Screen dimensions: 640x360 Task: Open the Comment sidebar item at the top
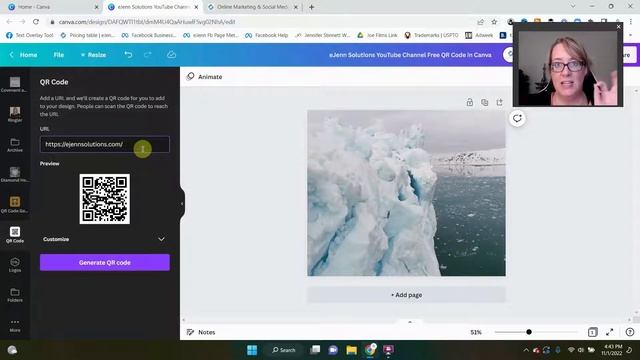tap(15, 85)
